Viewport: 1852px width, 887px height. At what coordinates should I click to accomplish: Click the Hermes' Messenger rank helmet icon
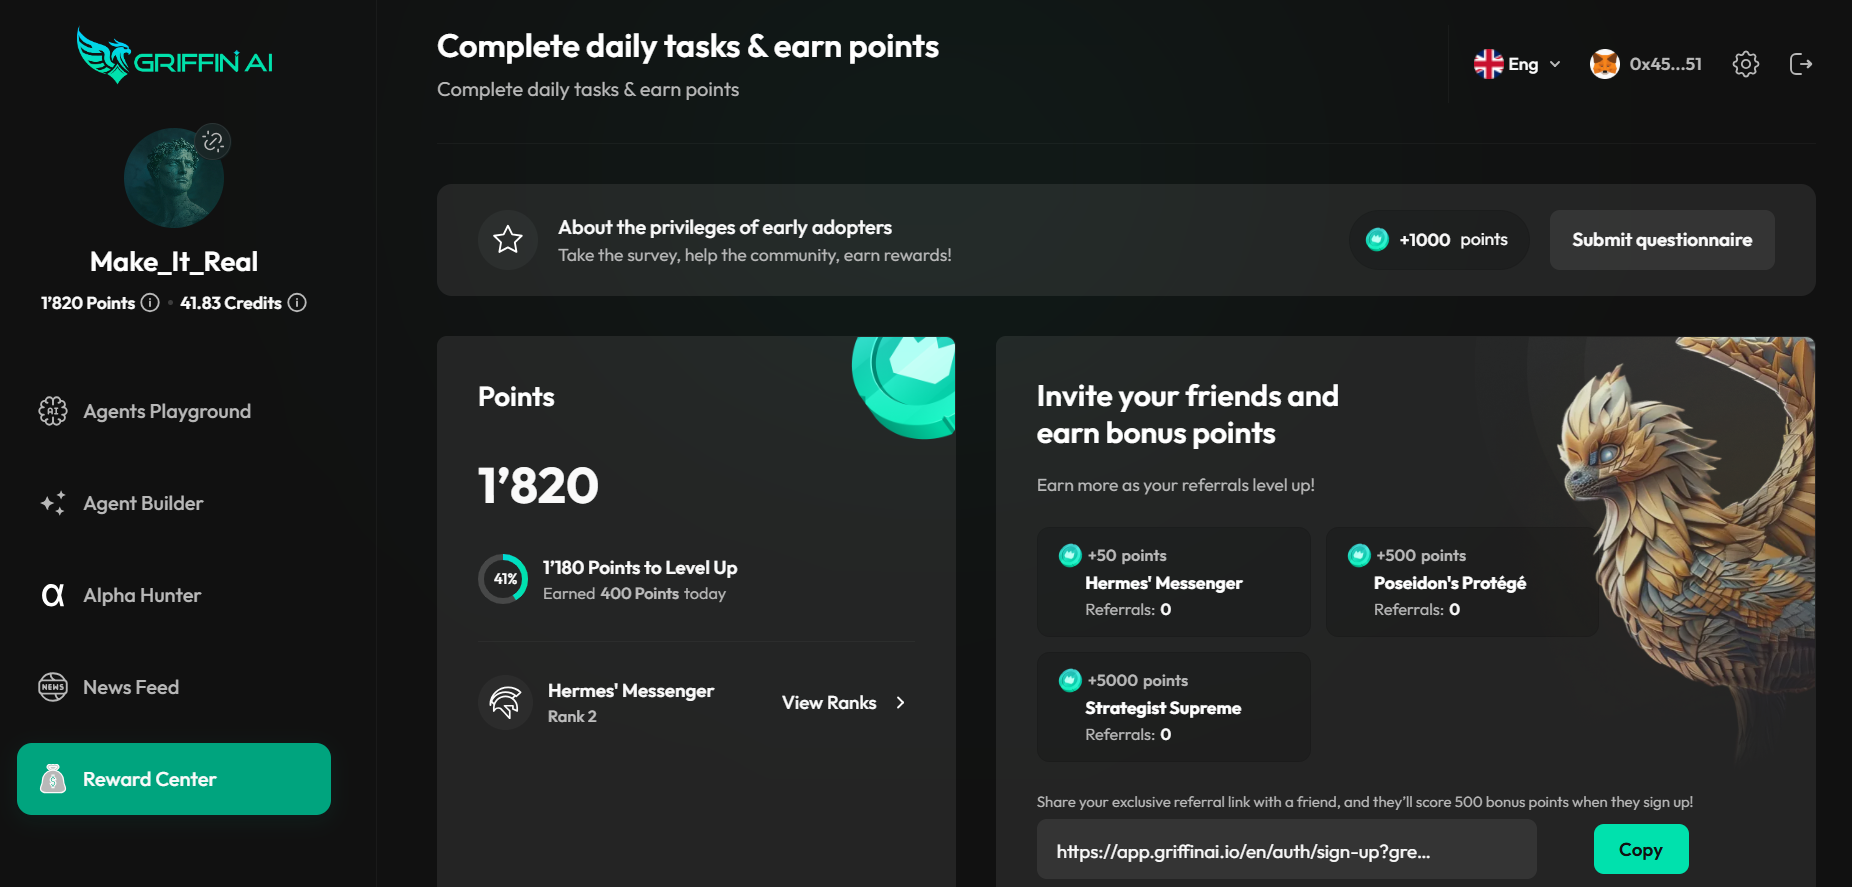click(x=505, y=702)
